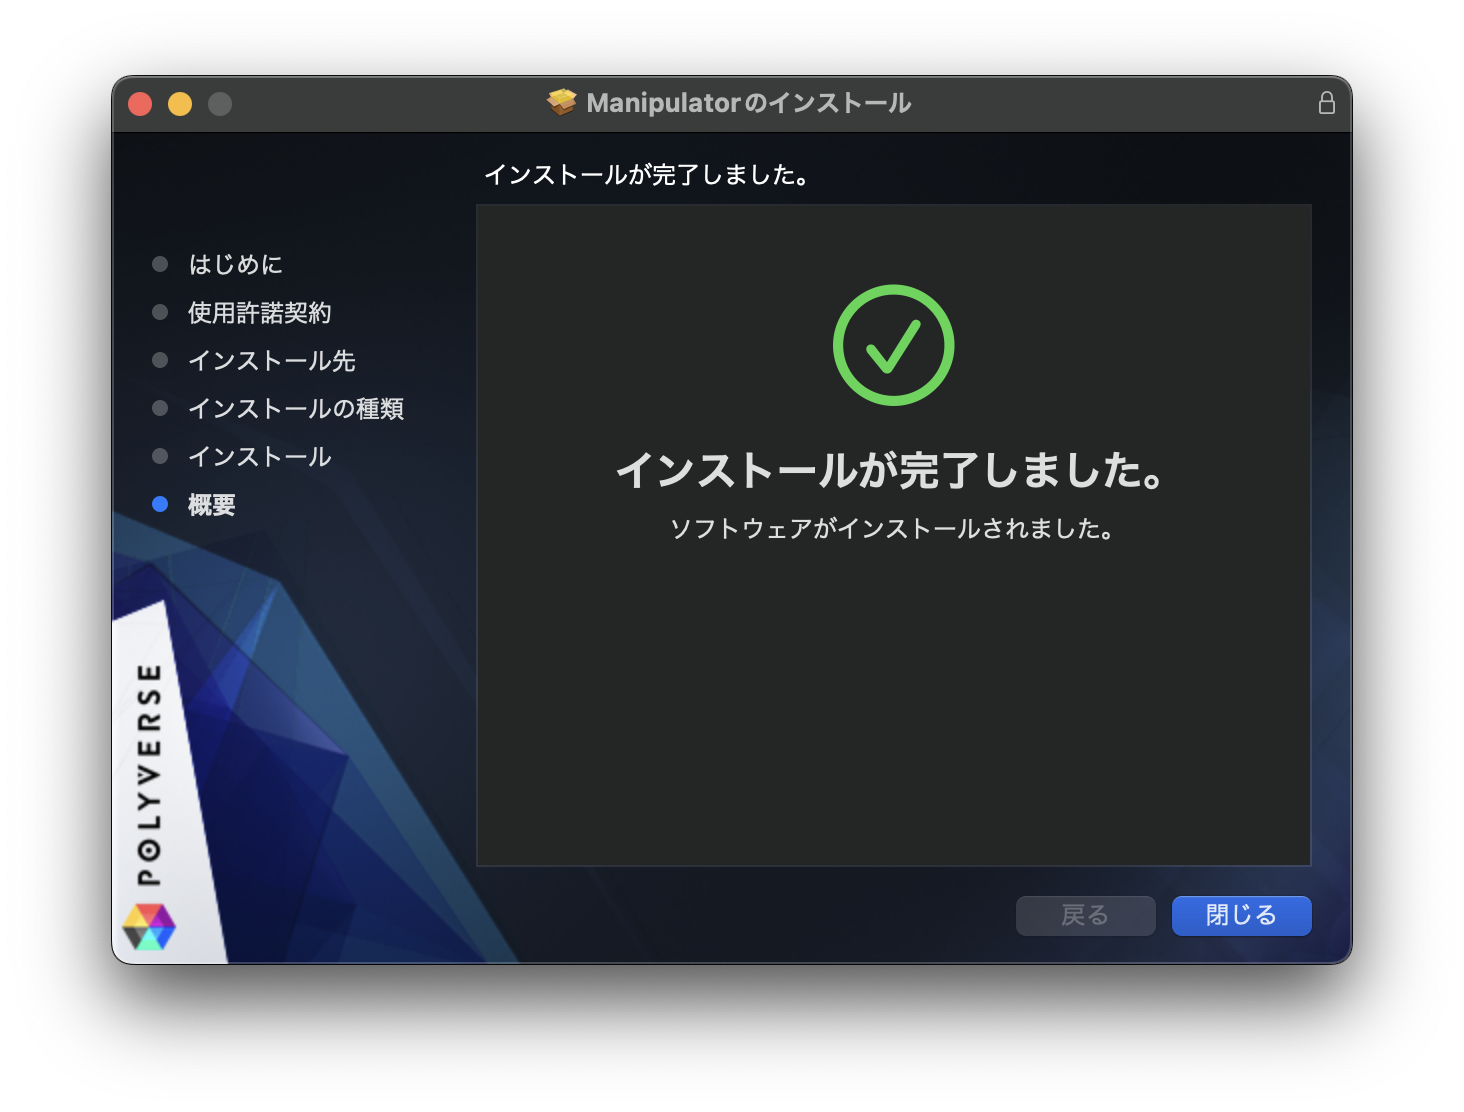1464x1112 pixels.
Task: Click the highlighted 概要 step label
Action: [x=211, y=505]
